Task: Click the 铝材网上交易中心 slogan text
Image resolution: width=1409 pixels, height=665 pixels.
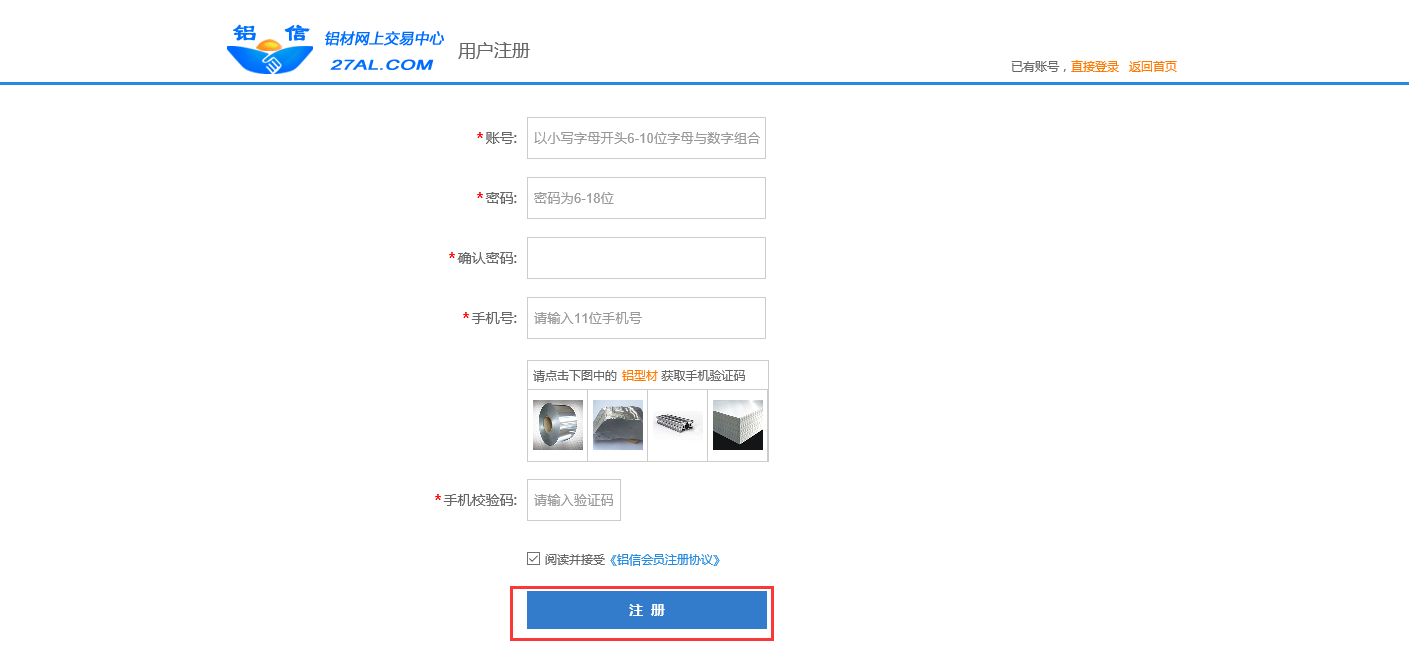Action: coord(384,38)
